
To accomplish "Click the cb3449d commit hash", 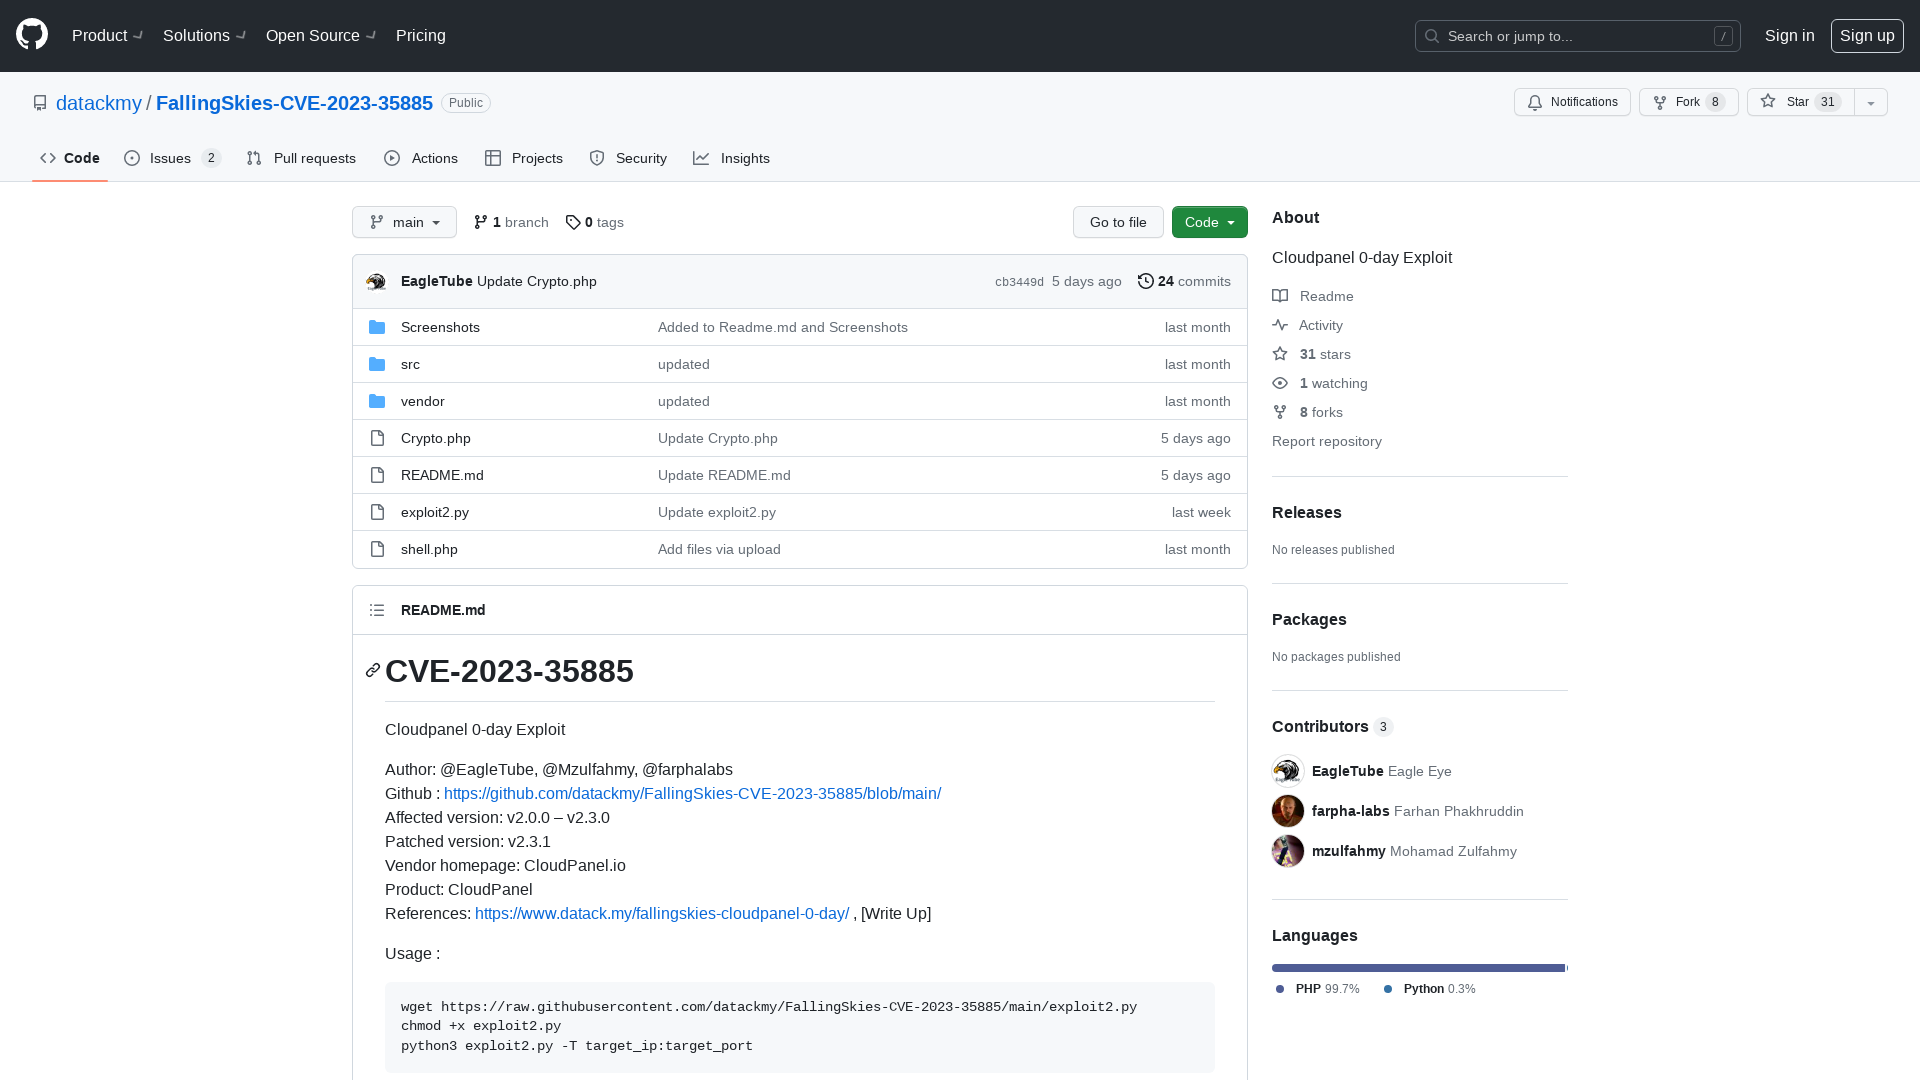I will point(1019,282).
